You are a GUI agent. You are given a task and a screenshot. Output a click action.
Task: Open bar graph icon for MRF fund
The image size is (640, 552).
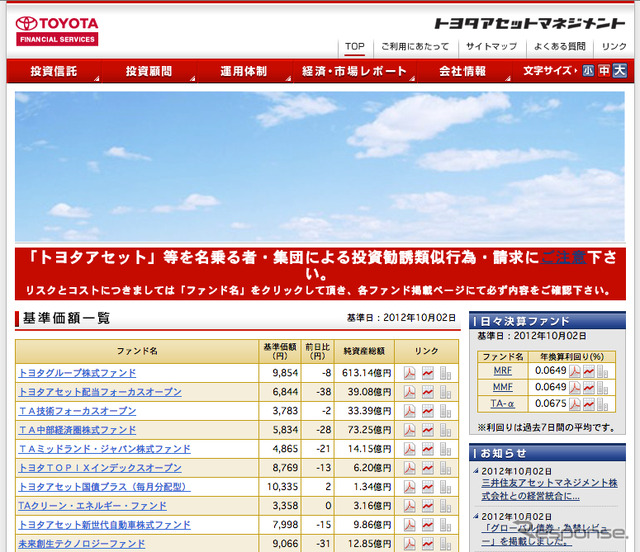(x=602, y=371)
